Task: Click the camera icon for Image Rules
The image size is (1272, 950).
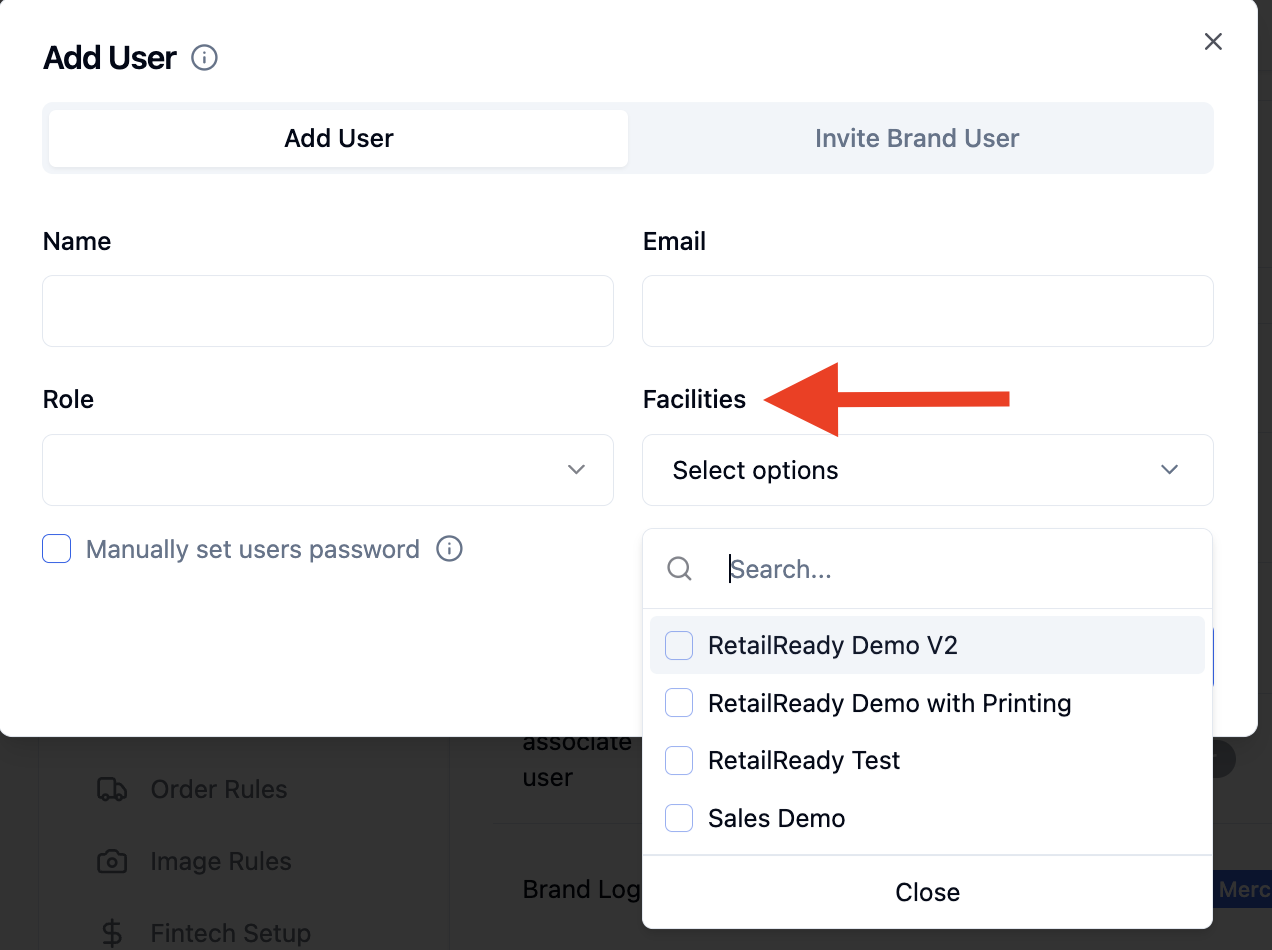Action: click(x=112, y=861)
